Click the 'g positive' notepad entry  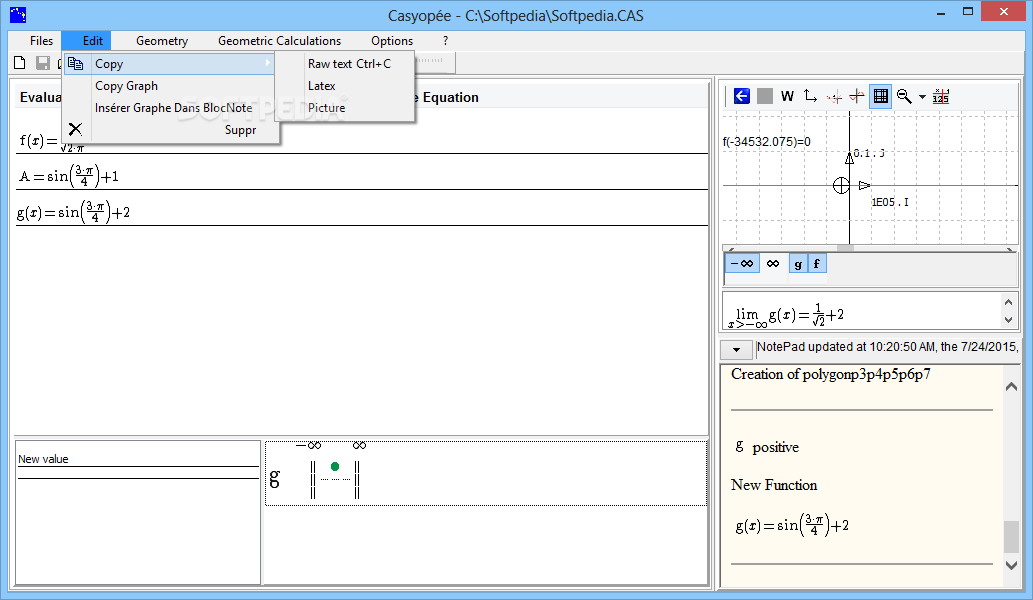767,447
